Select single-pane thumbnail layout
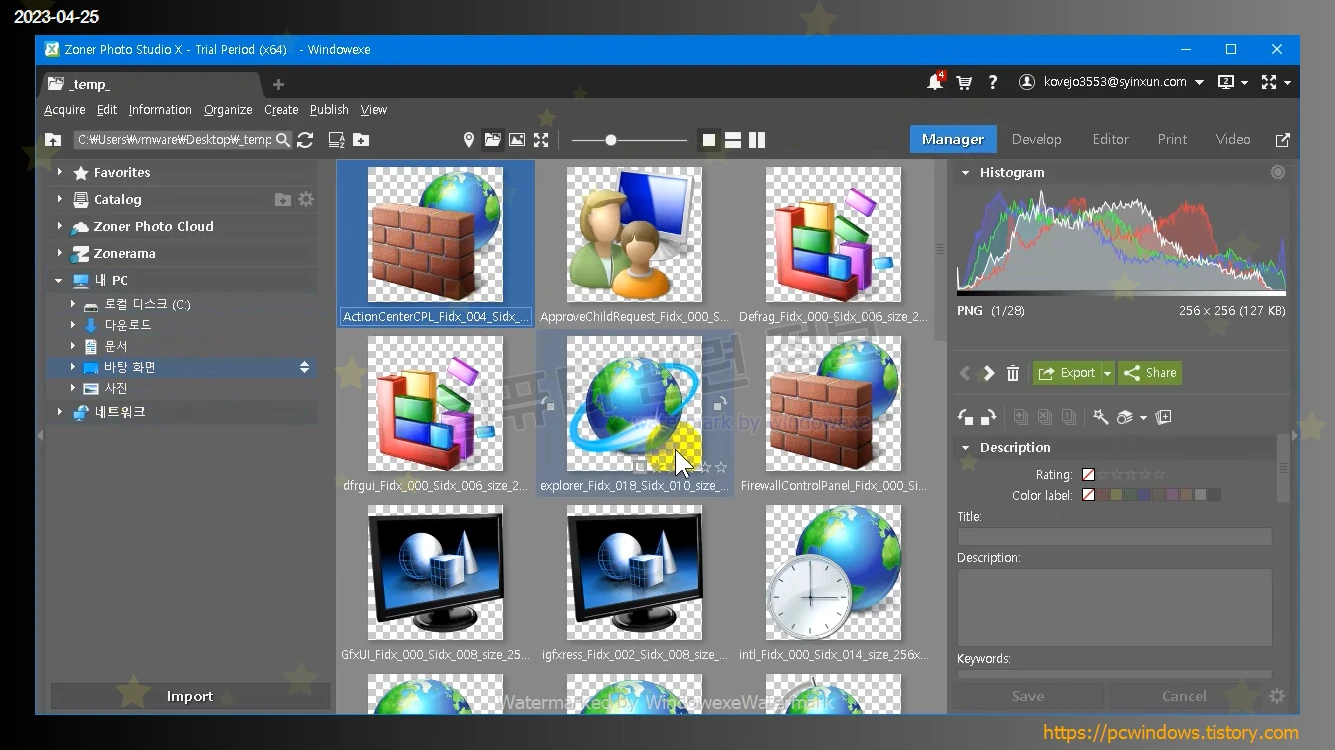 pyautogui.click(x=709, y=140)
